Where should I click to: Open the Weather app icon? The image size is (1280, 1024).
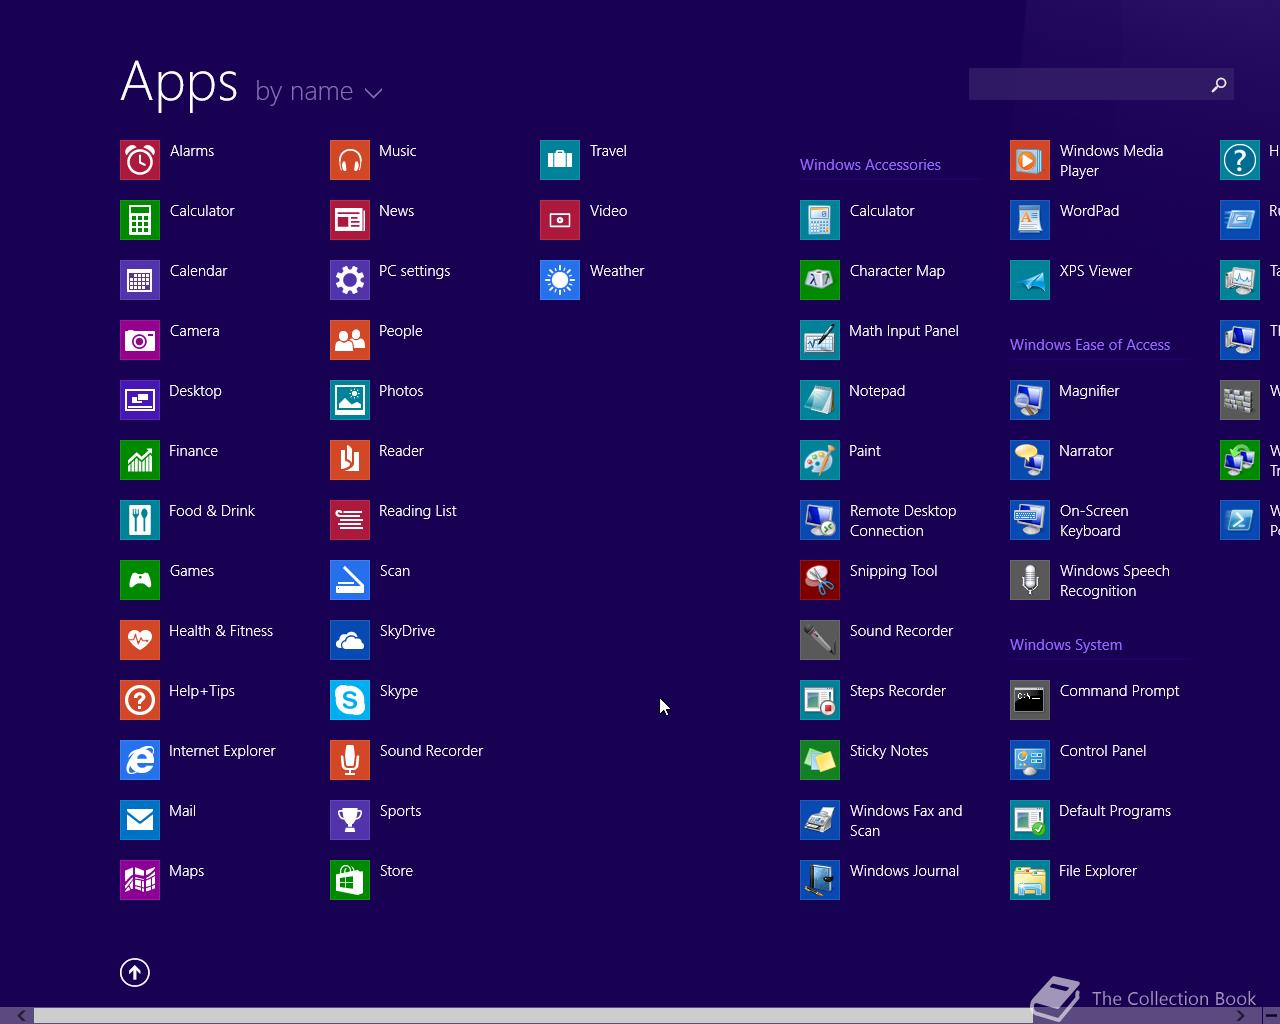point(560,280)
